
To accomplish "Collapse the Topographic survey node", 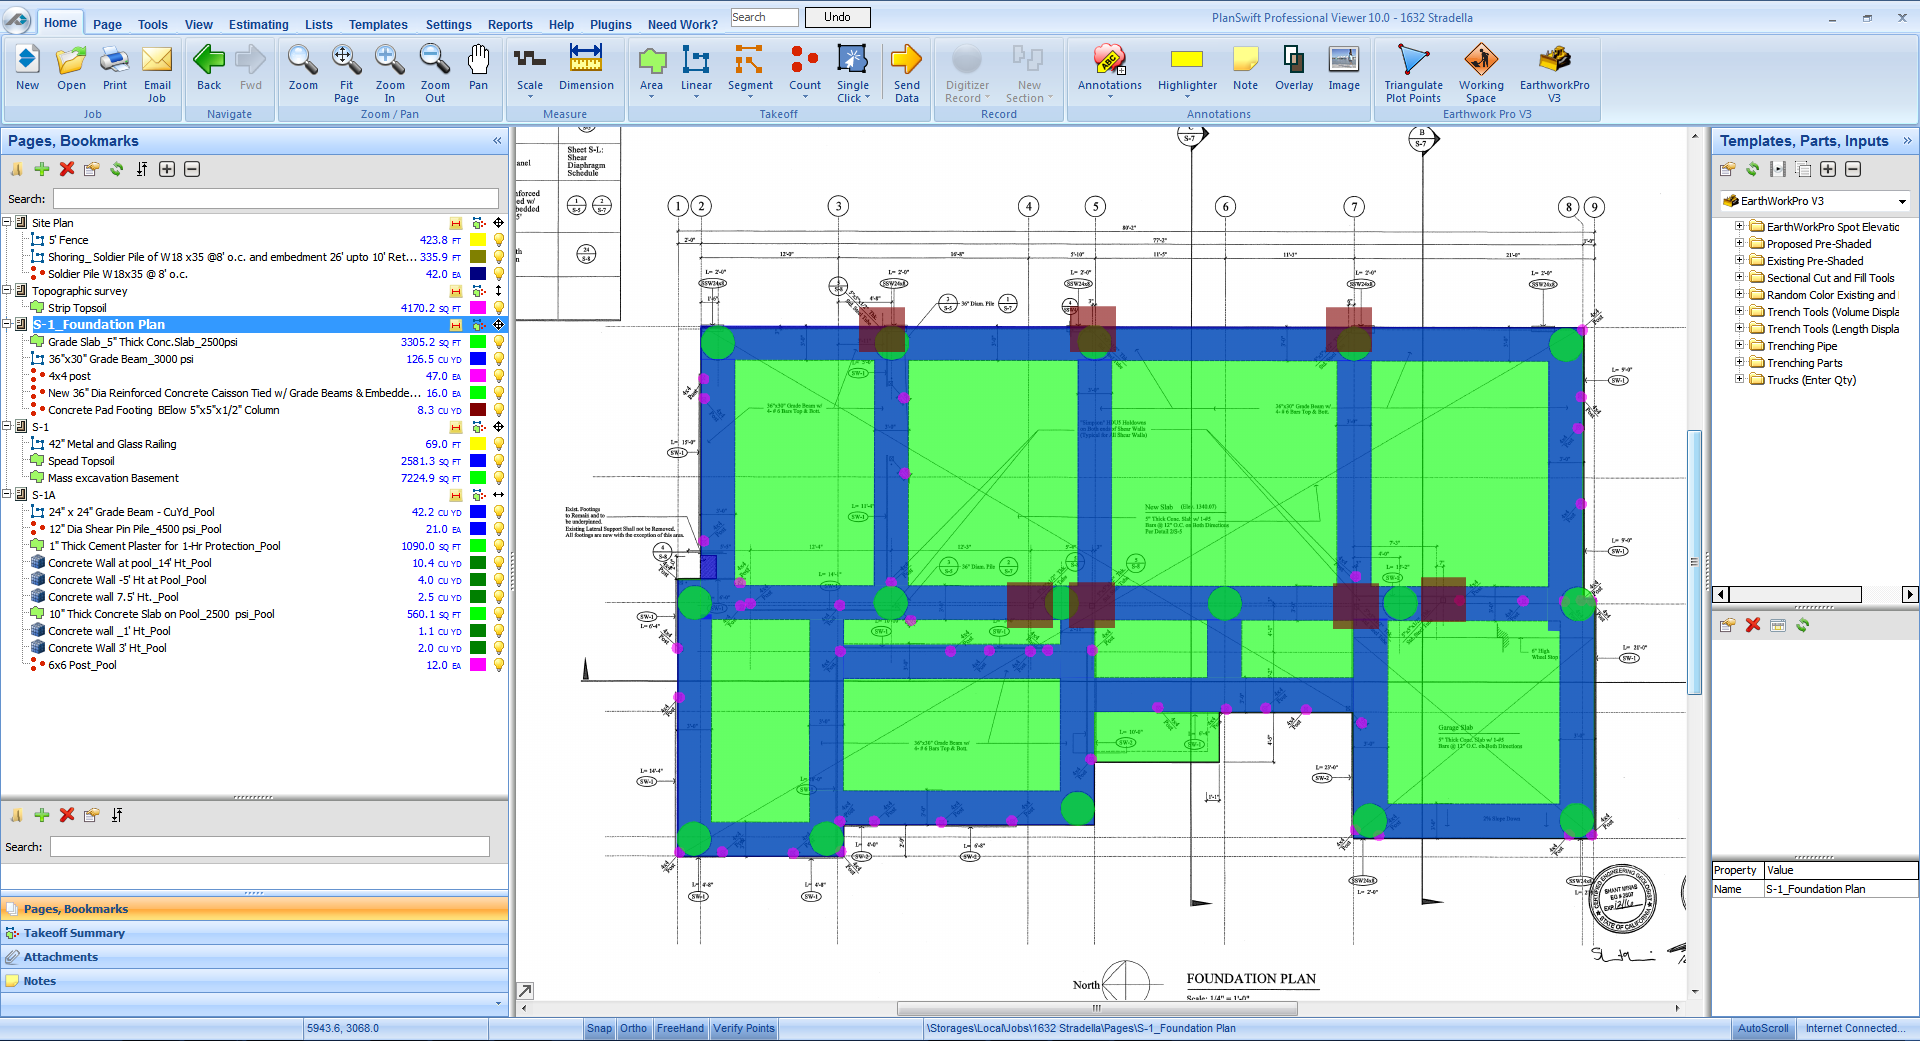I will pos(7,291).
